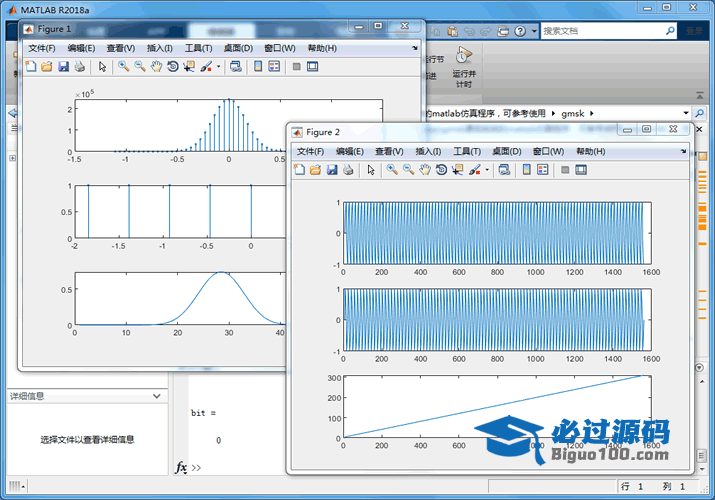Click the Run and Time (运行并计时) button

464,67
